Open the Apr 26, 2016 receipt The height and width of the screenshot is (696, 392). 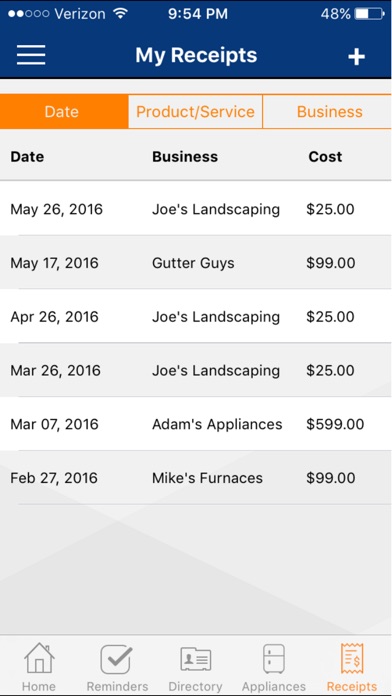[196, 316]
